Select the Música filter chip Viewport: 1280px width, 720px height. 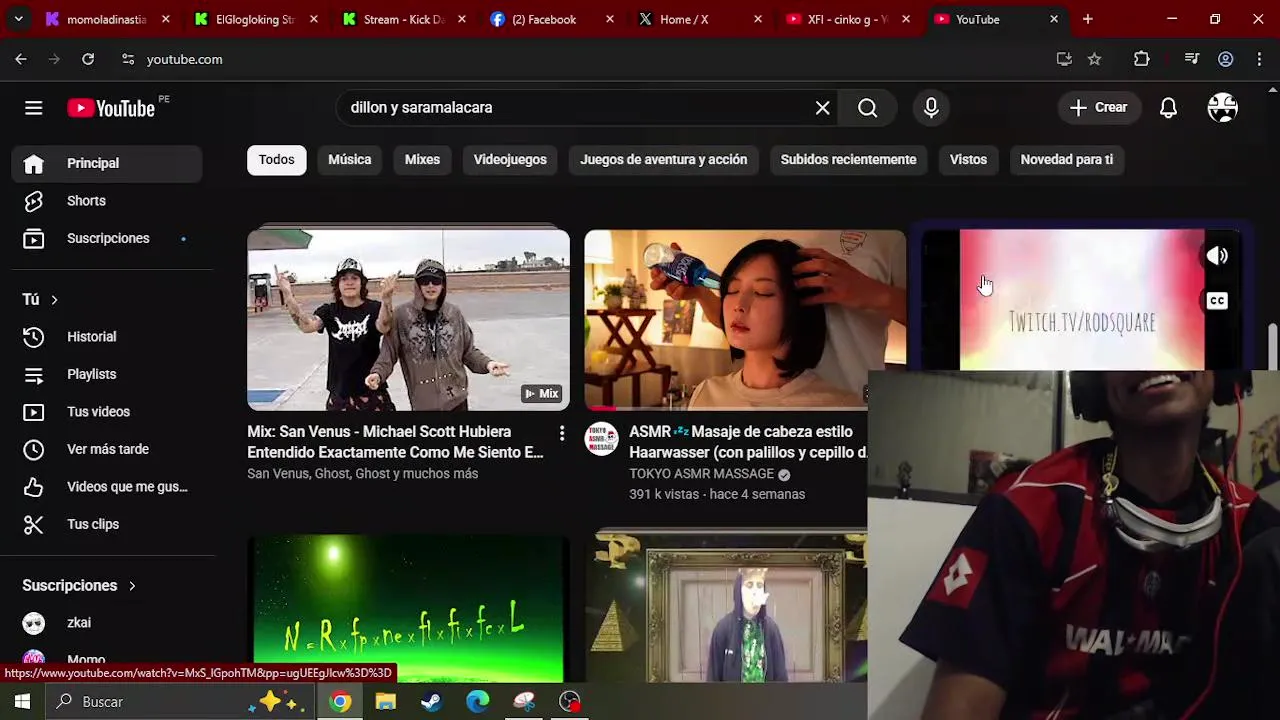(x=350, y=160)
